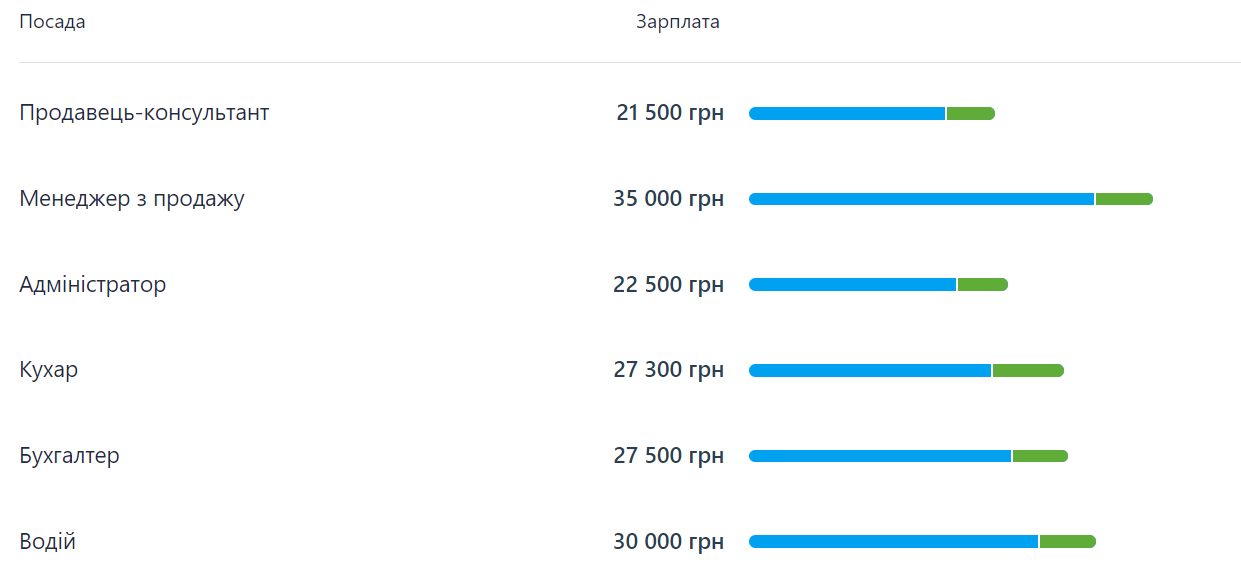Image resolution: width=1241 pixels, height=572 pixels.
Task: Click the 35 000 грн salary value
Action: coord(668,199)
